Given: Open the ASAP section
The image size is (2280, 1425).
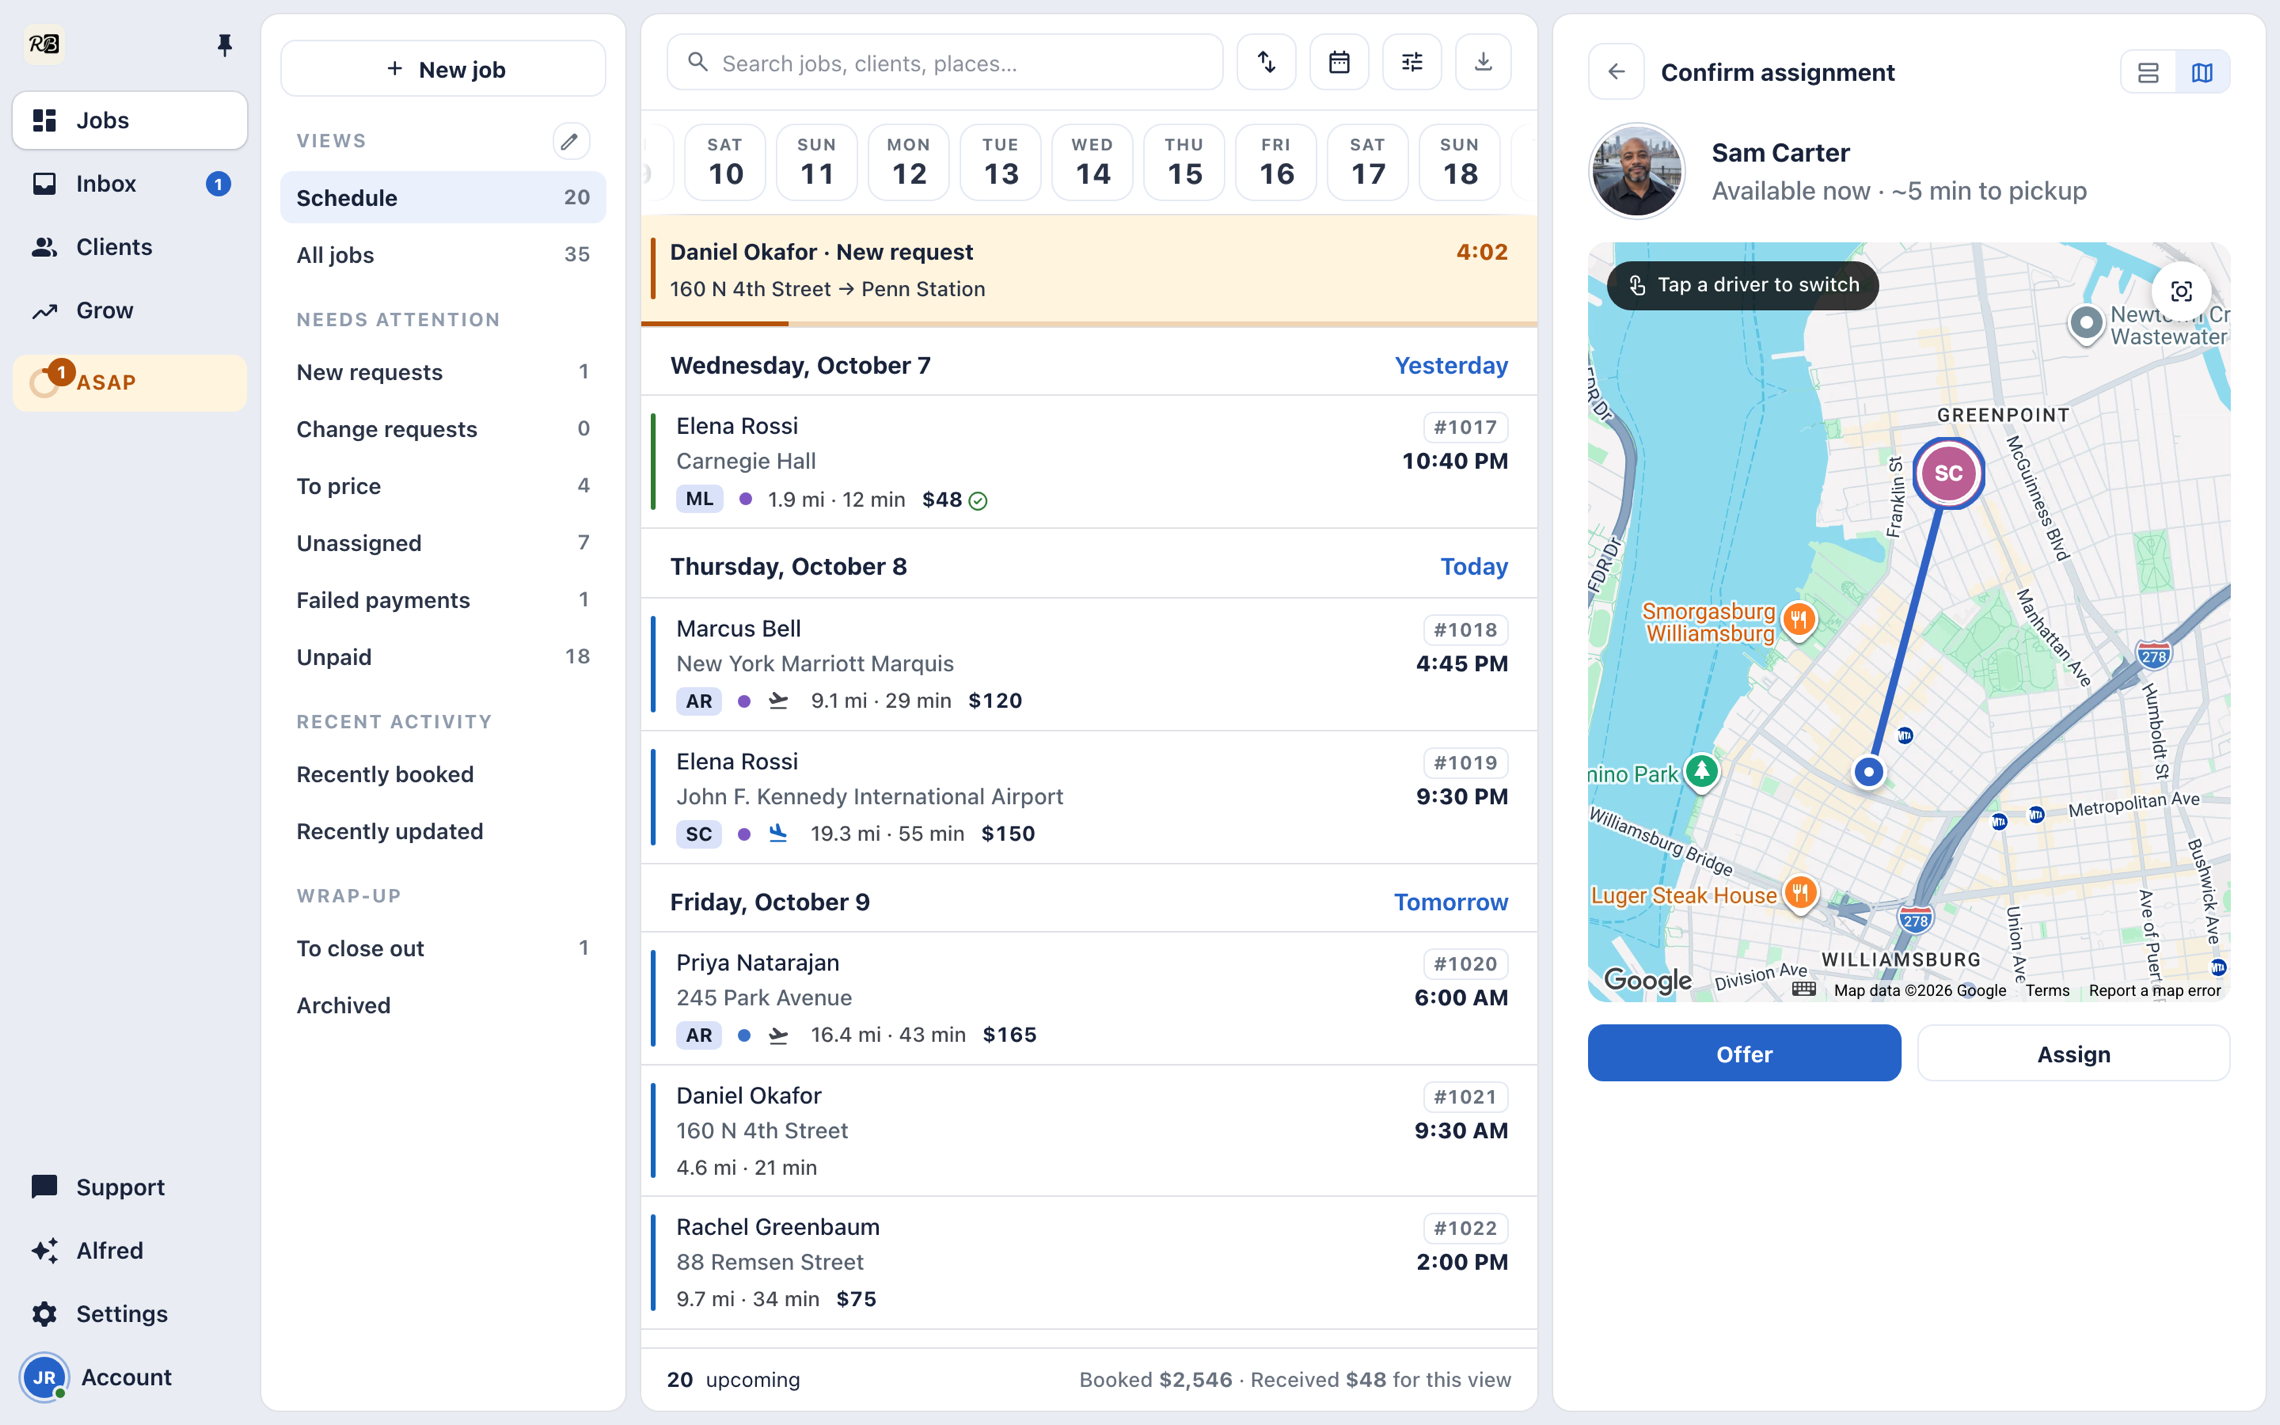Looking at the screenshot, I should click(x=130, y=383).
